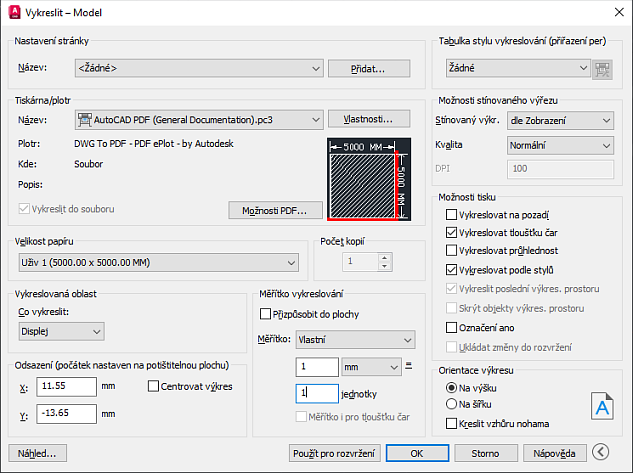The width and height of the screenshot is (633, 473).
Task: Enable Centrovat výkres checkbox
Action: (153, 386)
